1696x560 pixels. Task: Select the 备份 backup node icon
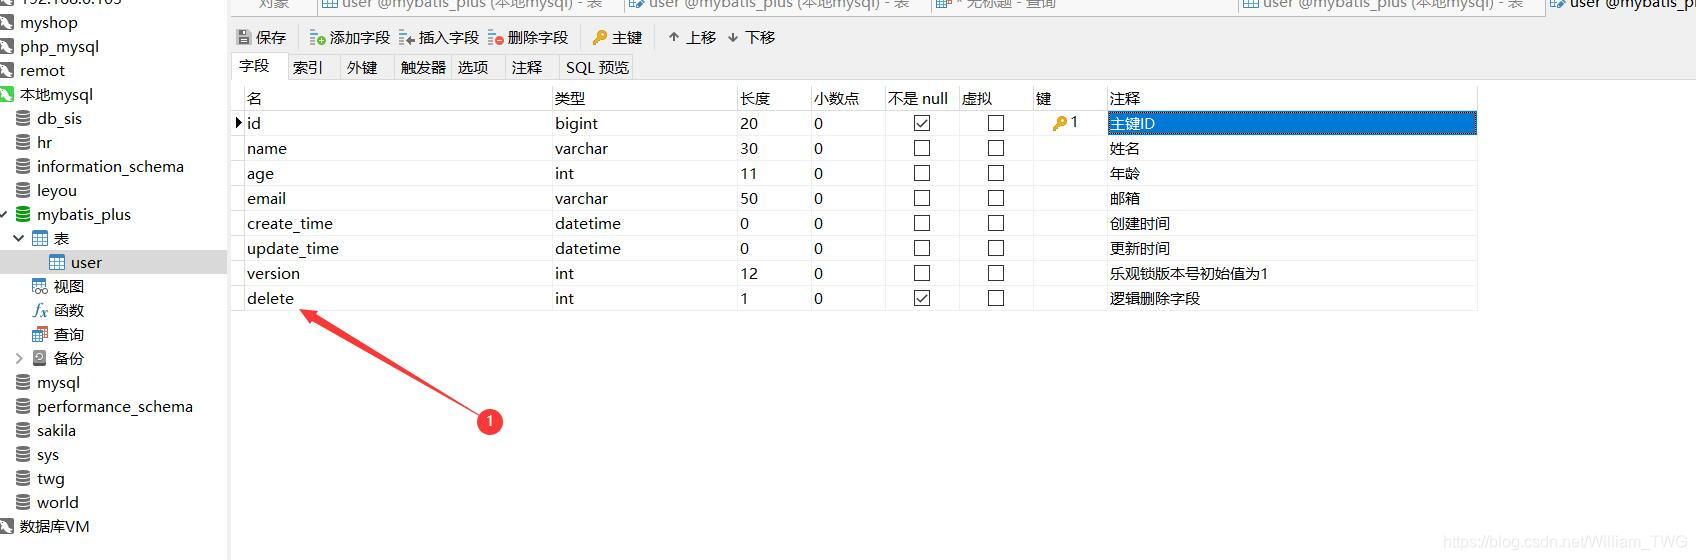pyautogui.click(x=40, y=358)
